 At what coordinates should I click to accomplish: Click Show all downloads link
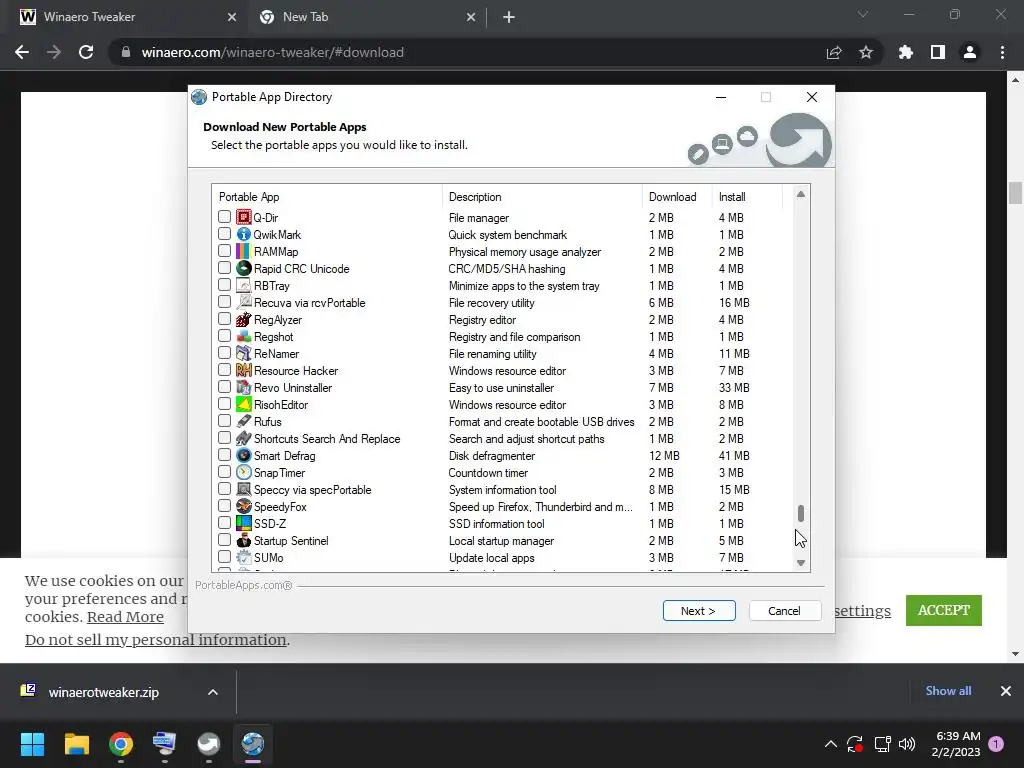pyautogui.click(x=948, y=691)
